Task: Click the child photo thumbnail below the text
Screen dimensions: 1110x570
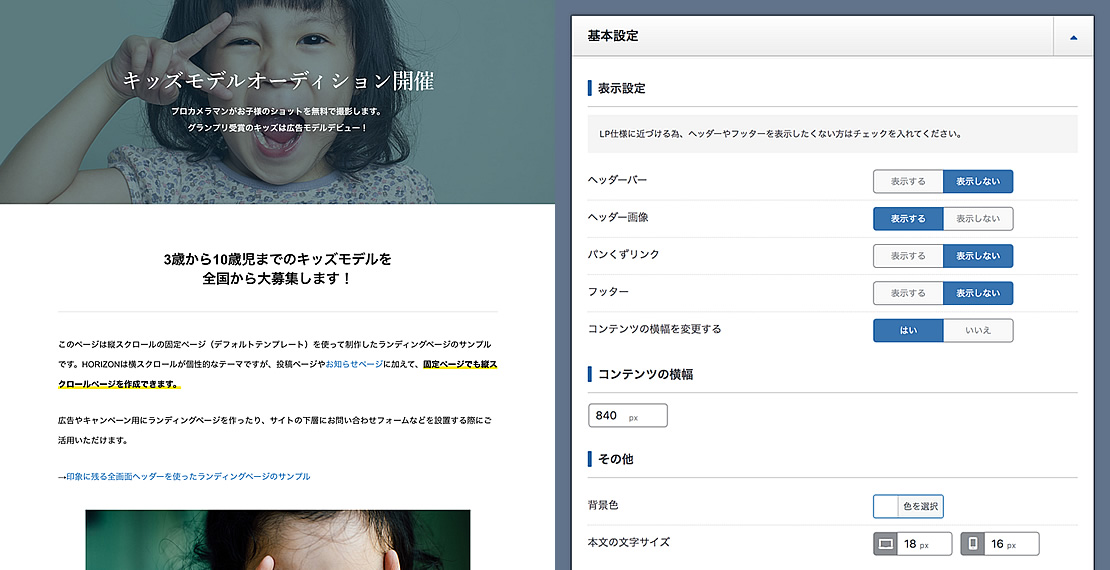Action: coord(278,540)
